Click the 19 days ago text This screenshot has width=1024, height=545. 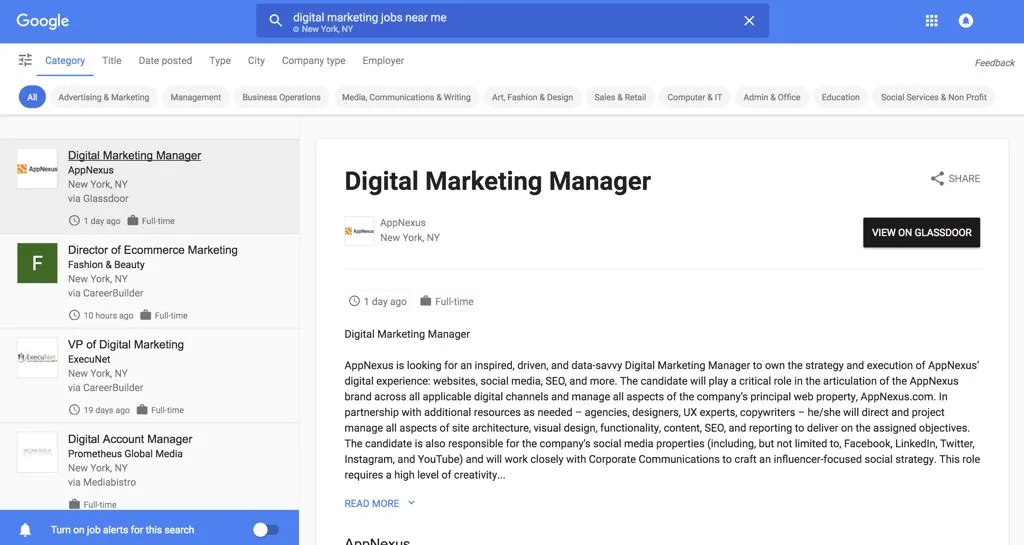[x=106, y=410]
